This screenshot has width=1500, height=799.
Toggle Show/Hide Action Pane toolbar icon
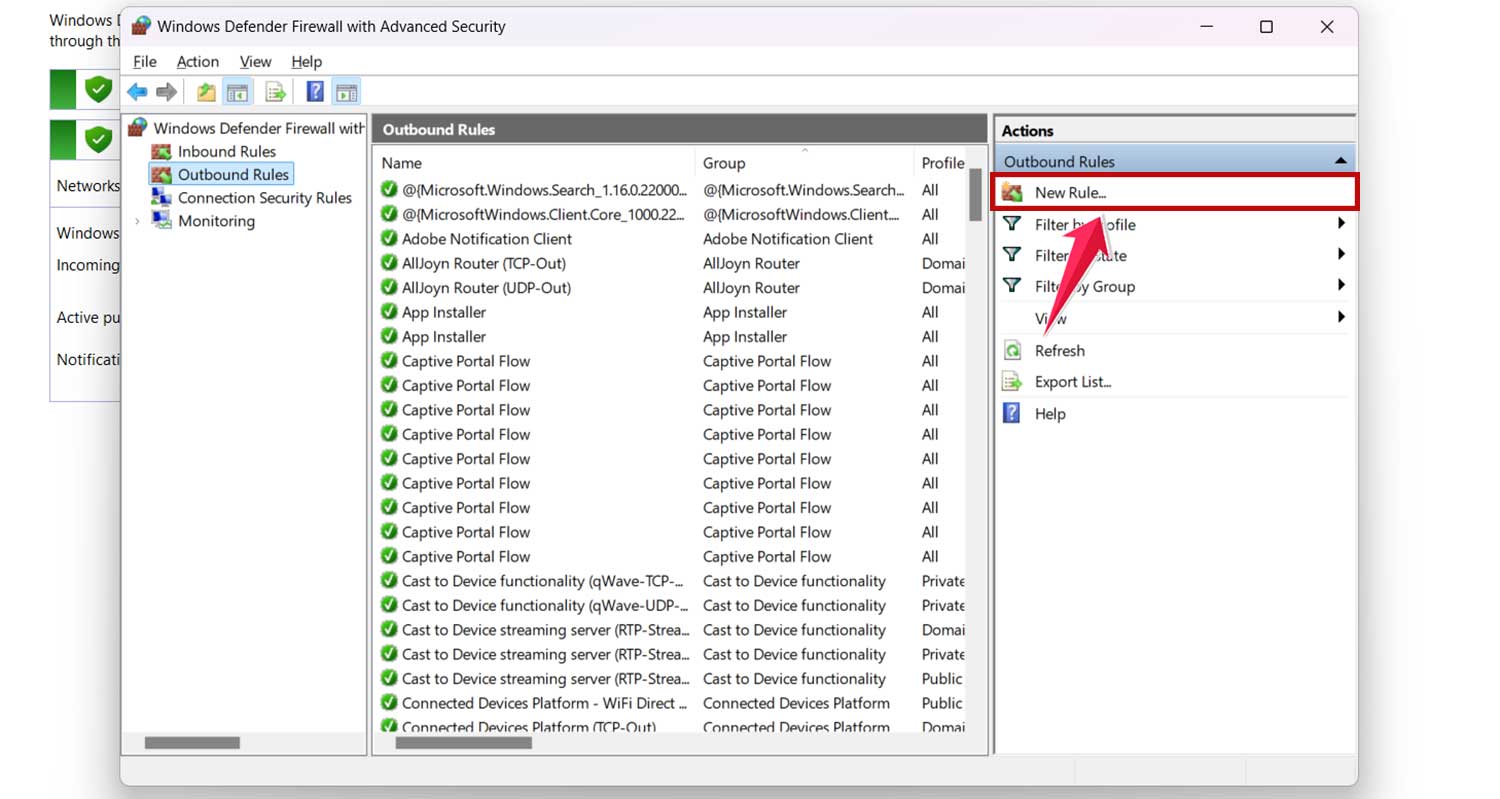(x=346, y=92)
